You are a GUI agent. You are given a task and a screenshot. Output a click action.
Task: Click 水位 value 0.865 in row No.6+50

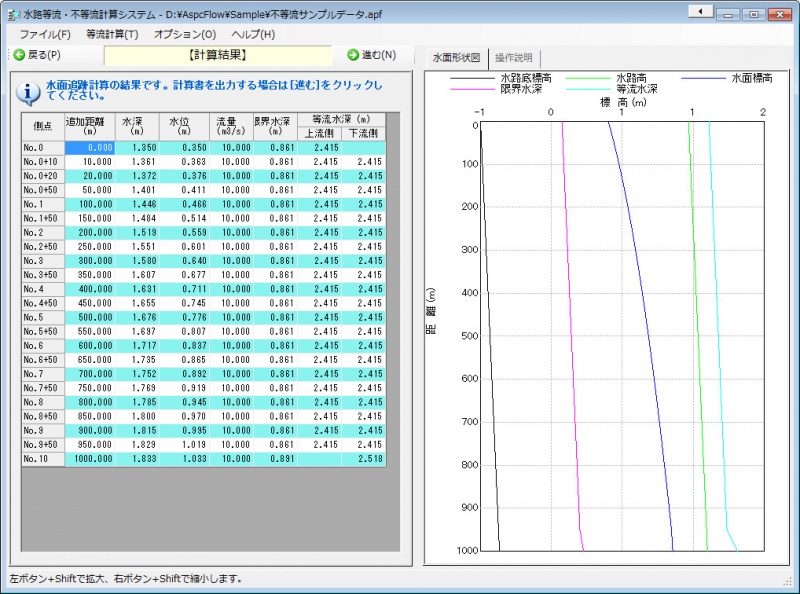(x=184, y=360)
